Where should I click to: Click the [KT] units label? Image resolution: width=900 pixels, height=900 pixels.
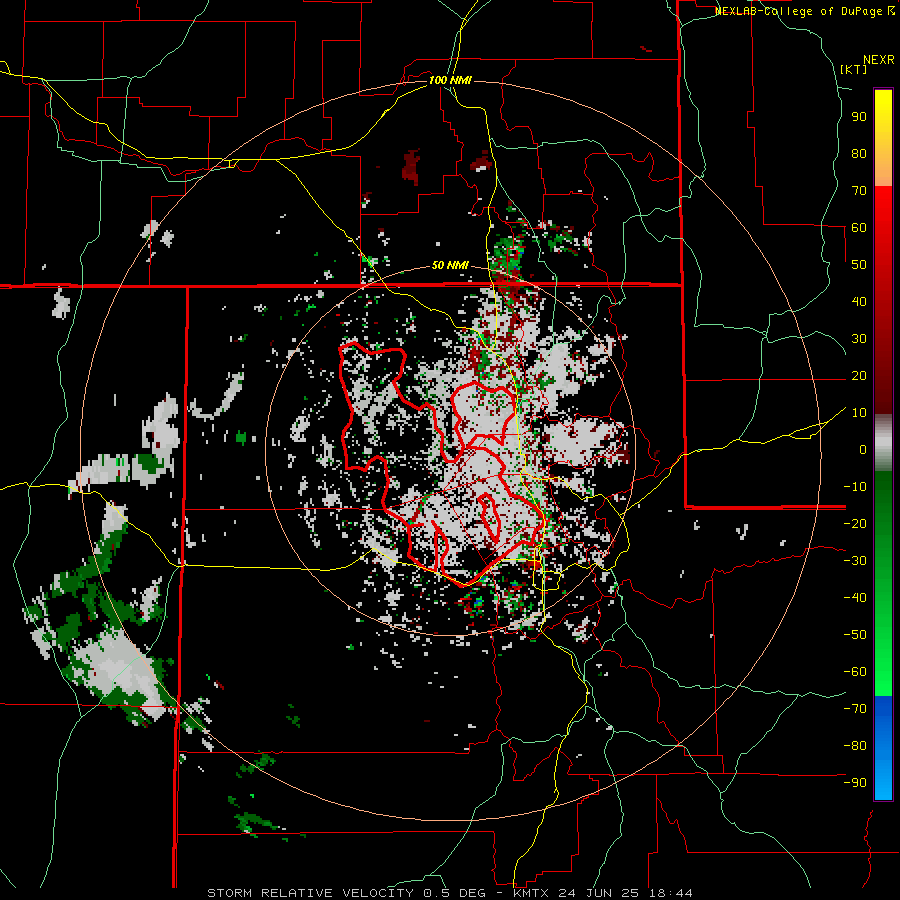pos(853,69)
